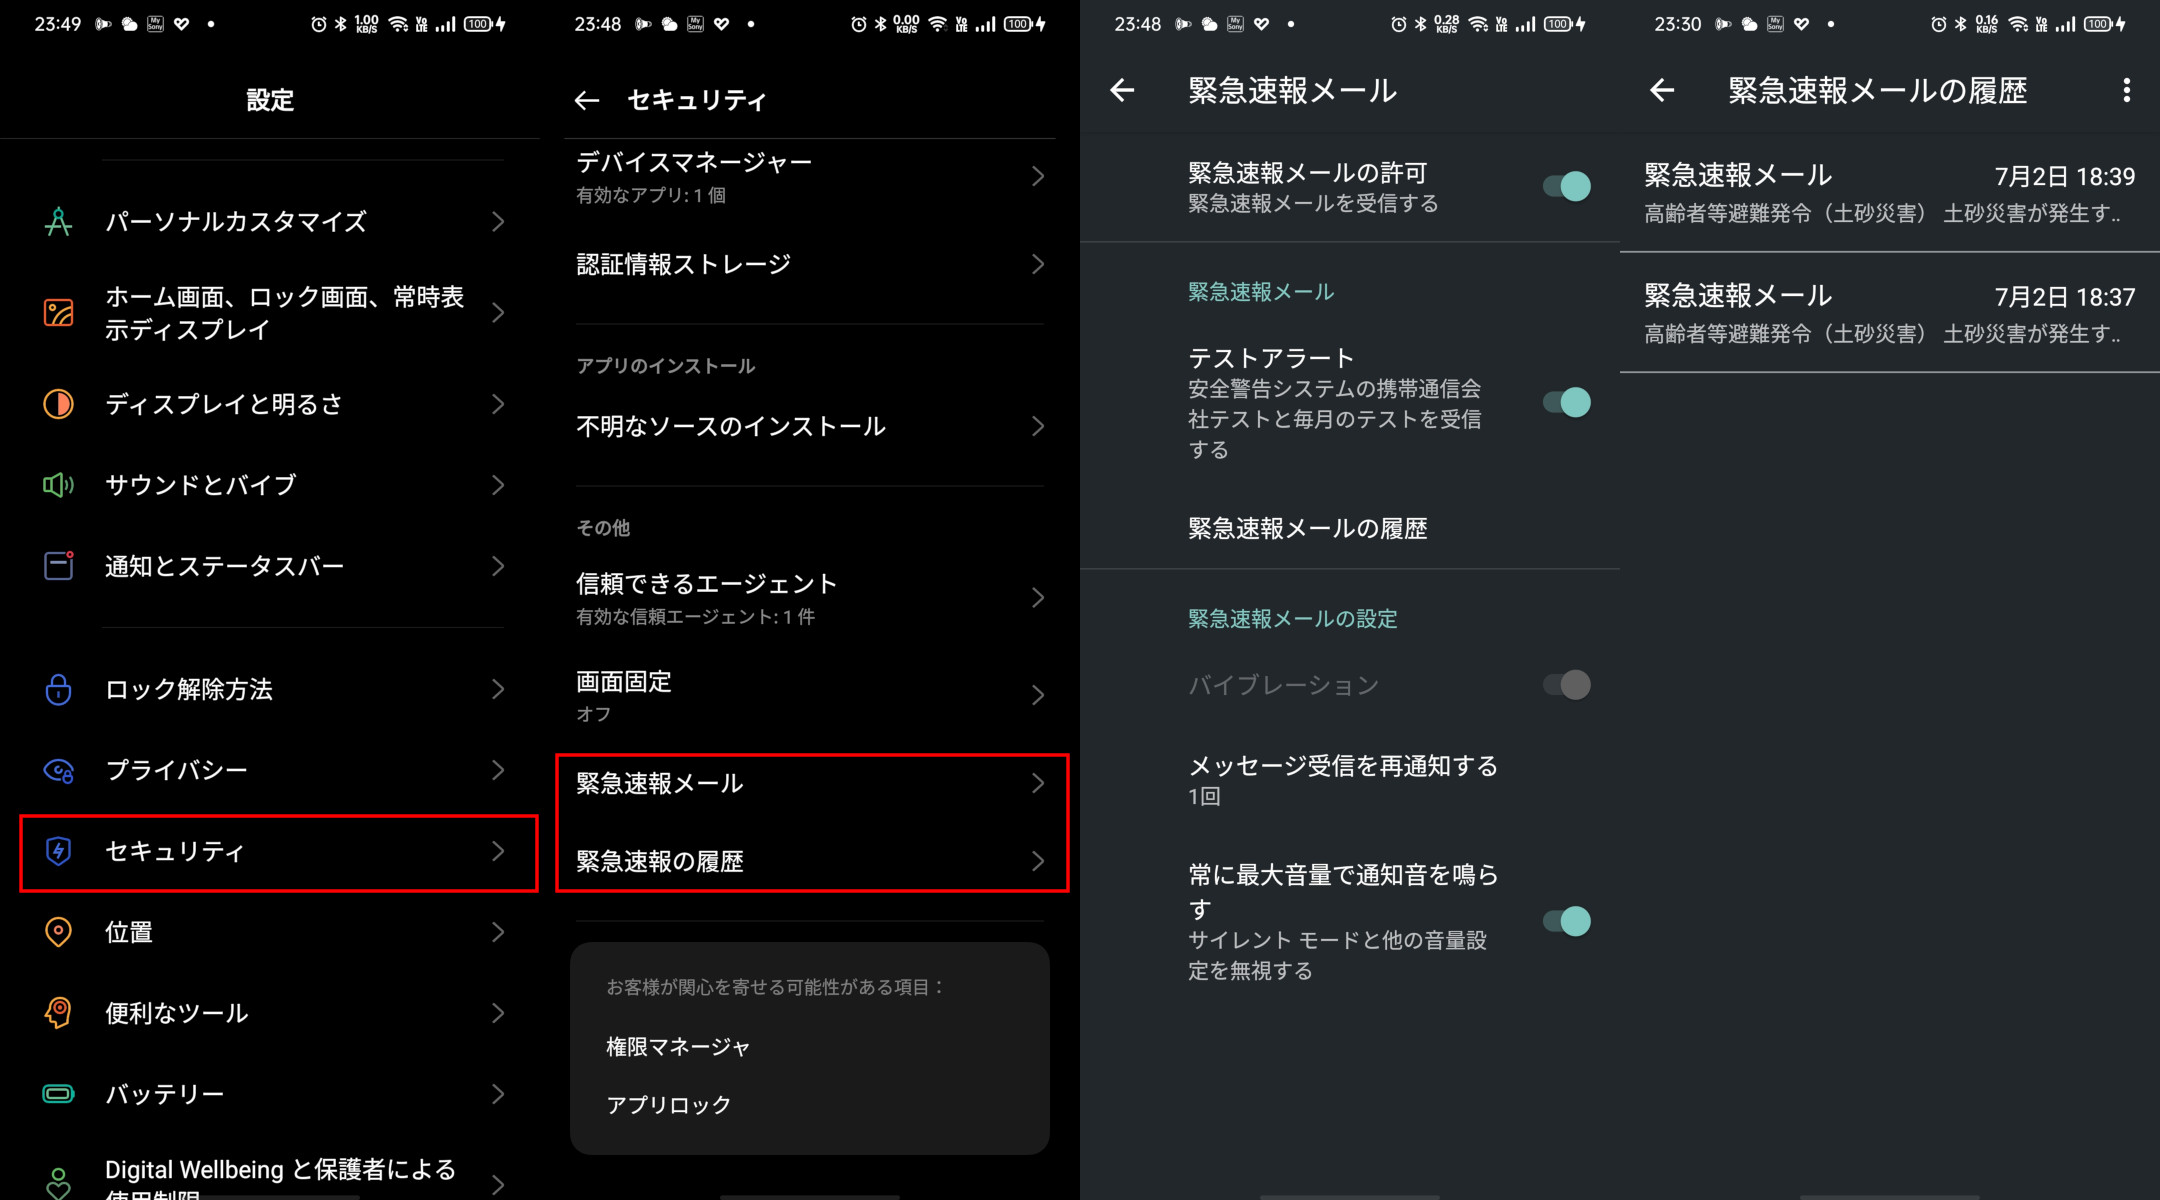Toggle 緊急速報メールの許可 switch

pyautogui.click(x=1567, y=186)
